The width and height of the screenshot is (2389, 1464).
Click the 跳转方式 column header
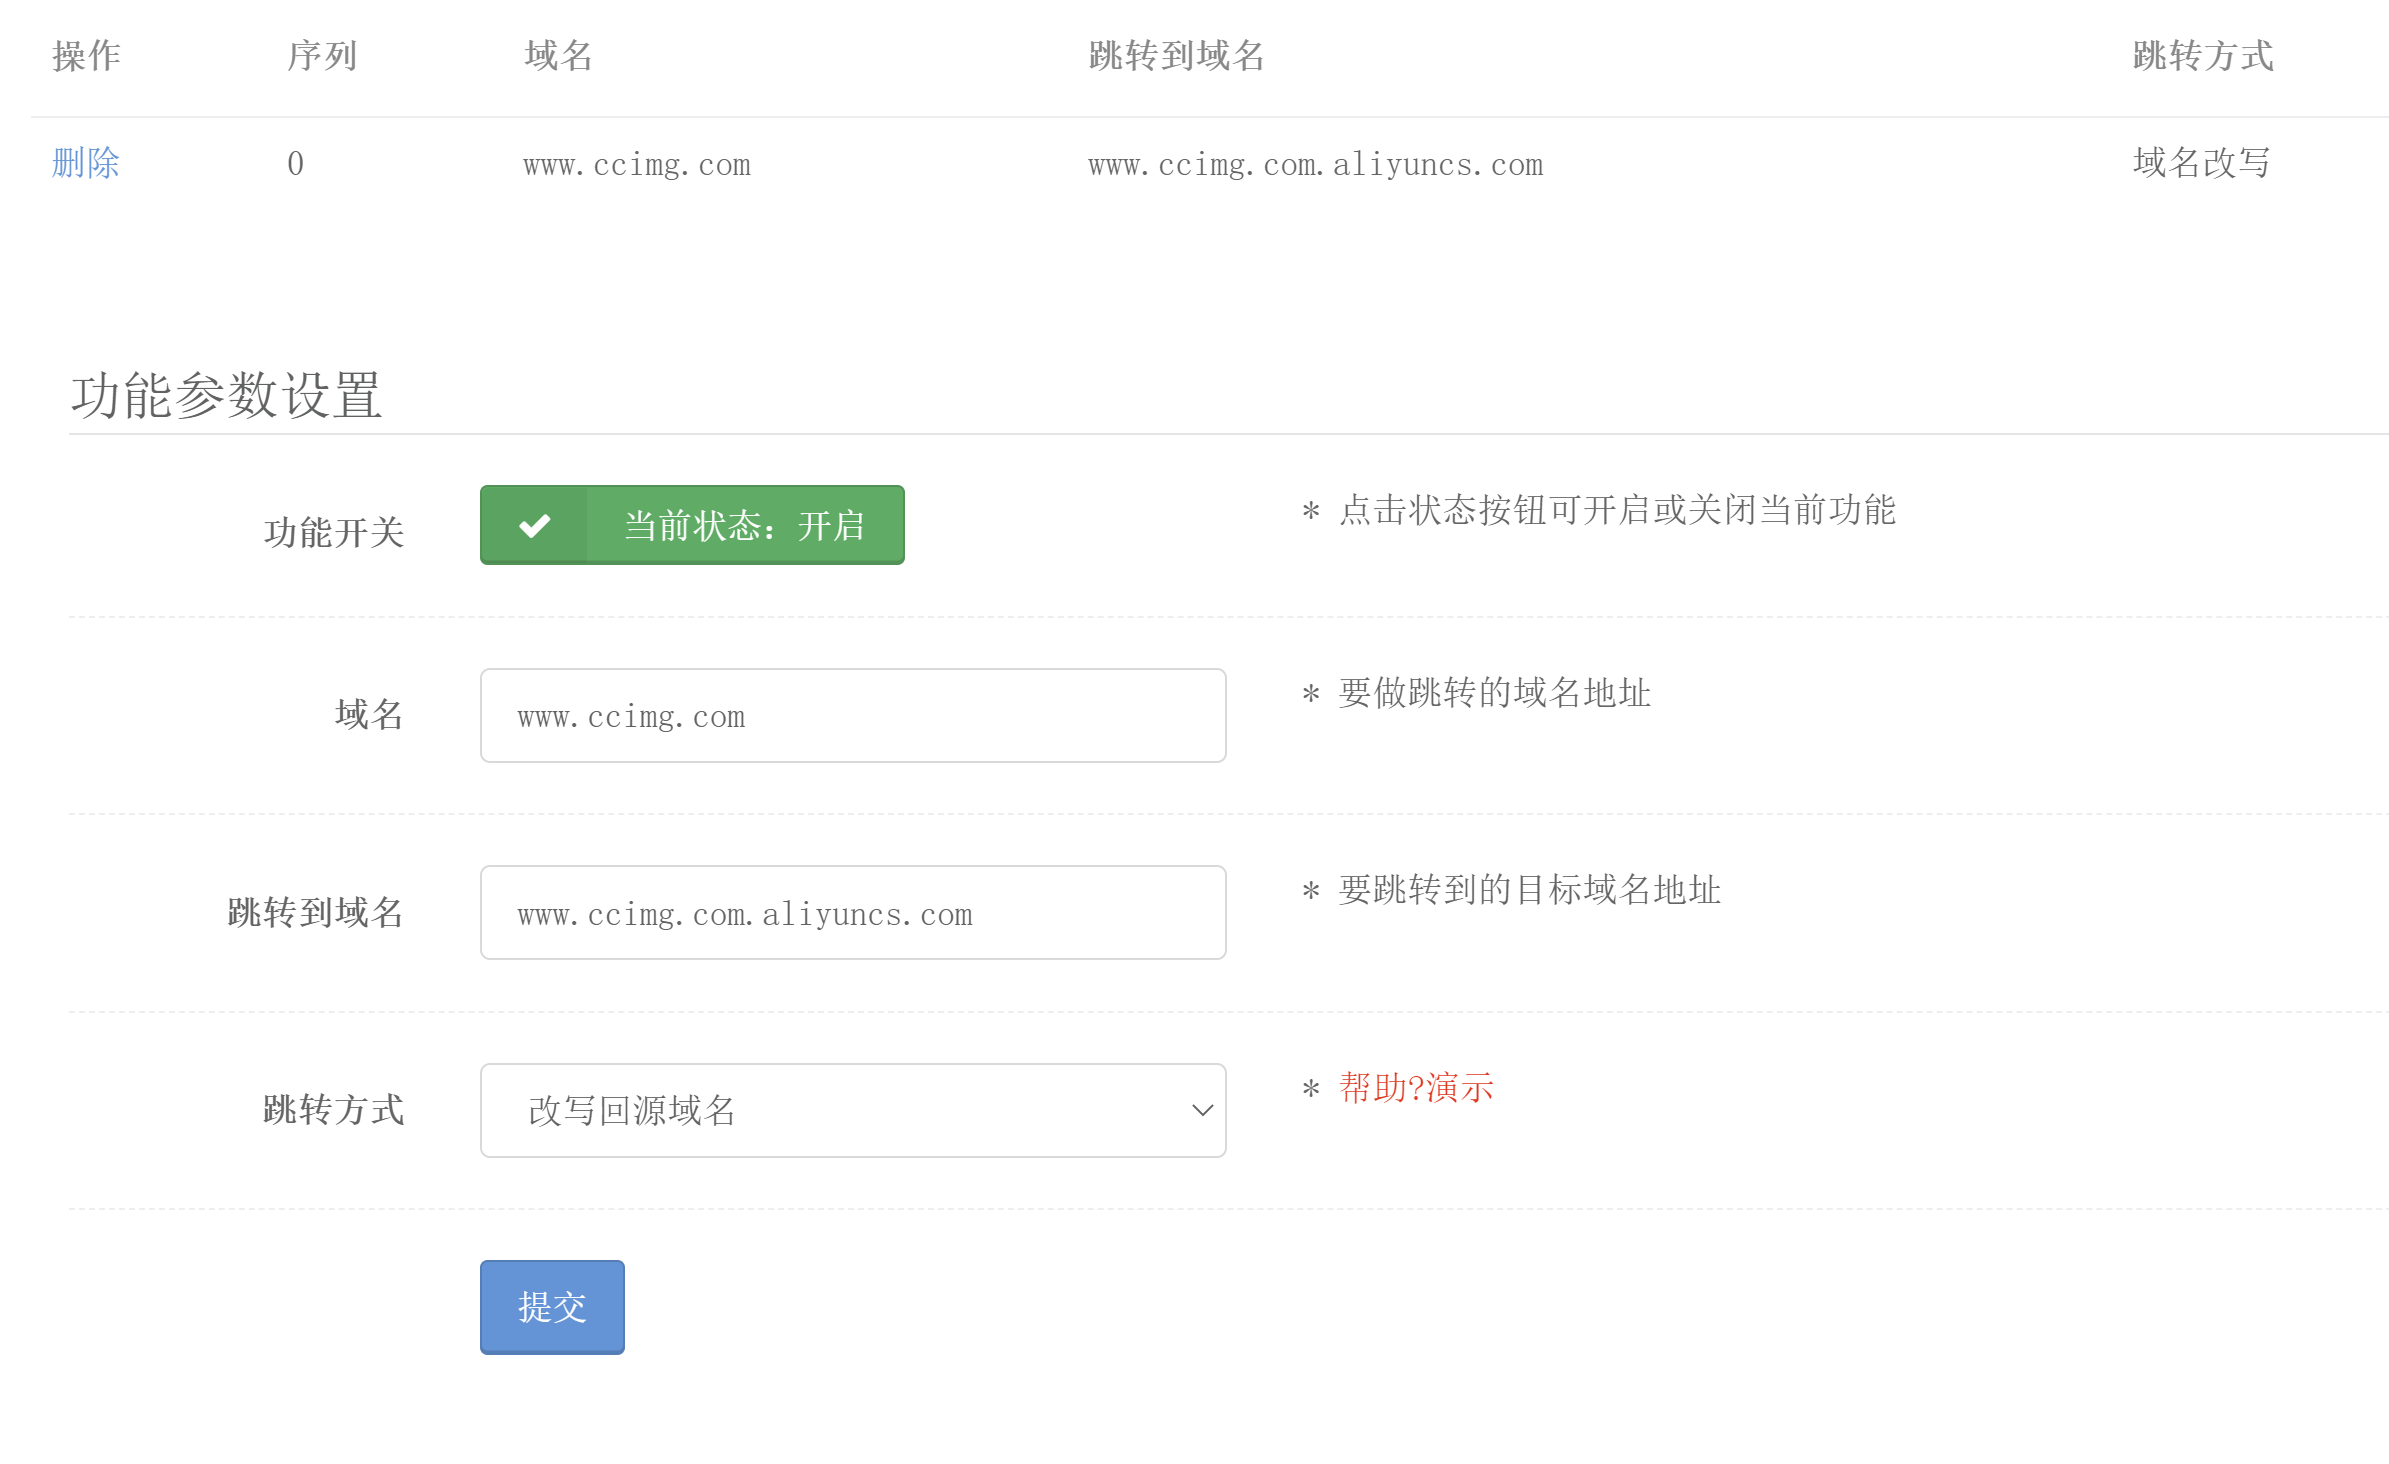2203,56
